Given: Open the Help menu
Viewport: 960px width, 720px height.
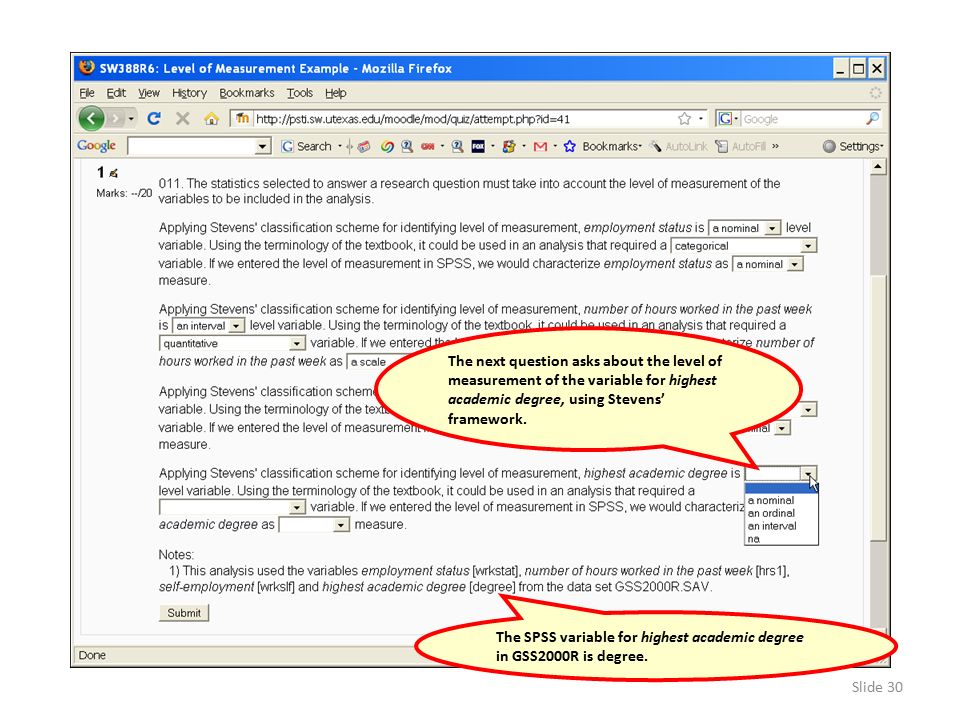Looking at the screenshot, I should [336, 93].
